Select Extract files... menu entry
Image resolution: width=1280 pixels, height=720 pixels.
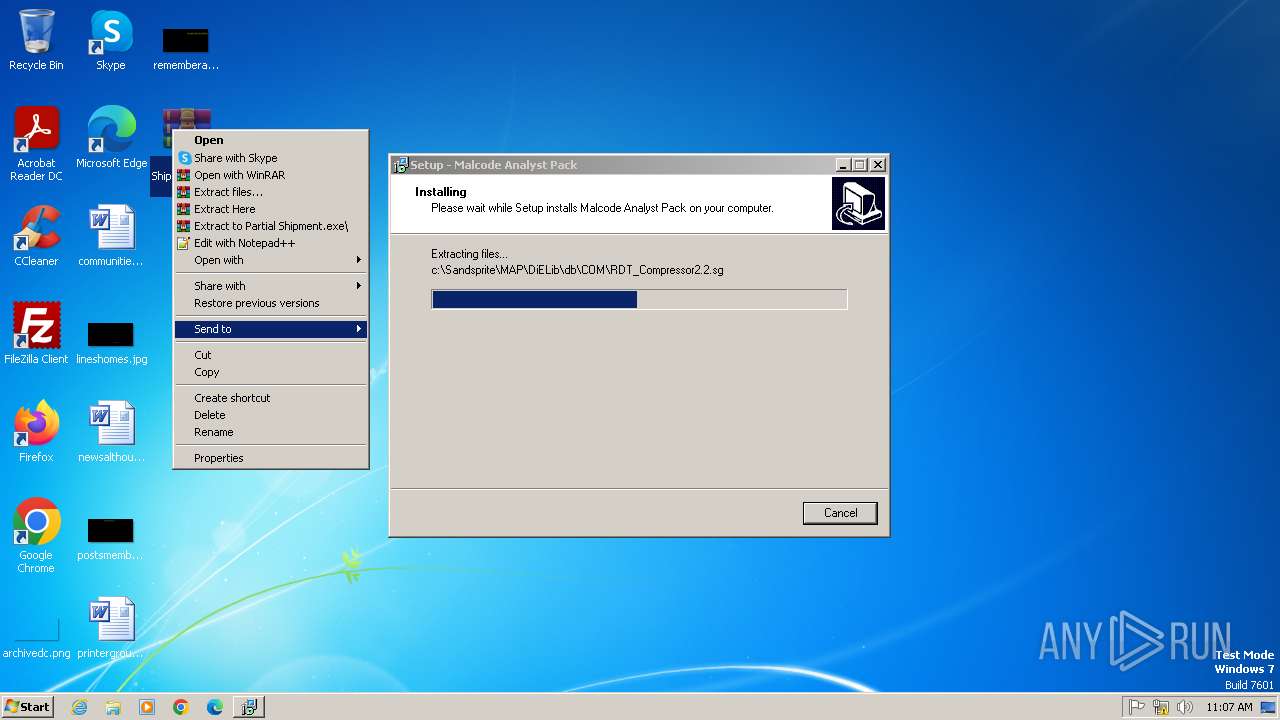coord(271,192)
